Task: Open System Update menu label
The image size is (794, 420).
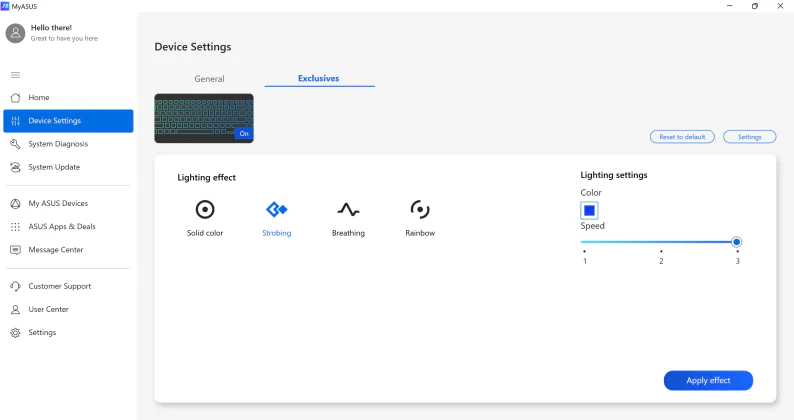Action: (x=54, y=167)
